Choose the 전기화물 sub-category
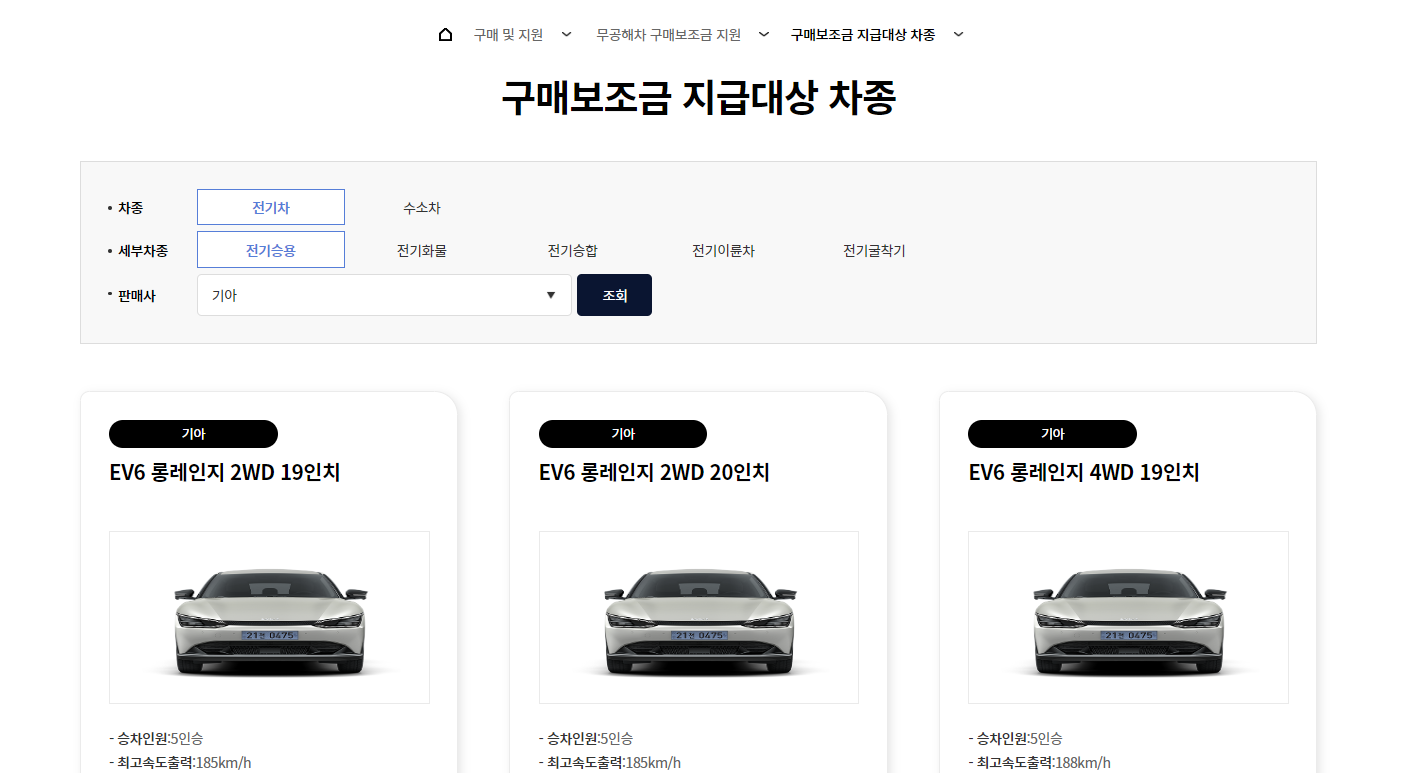Viewport: 1415px width, 773px height. coord(422,251)
